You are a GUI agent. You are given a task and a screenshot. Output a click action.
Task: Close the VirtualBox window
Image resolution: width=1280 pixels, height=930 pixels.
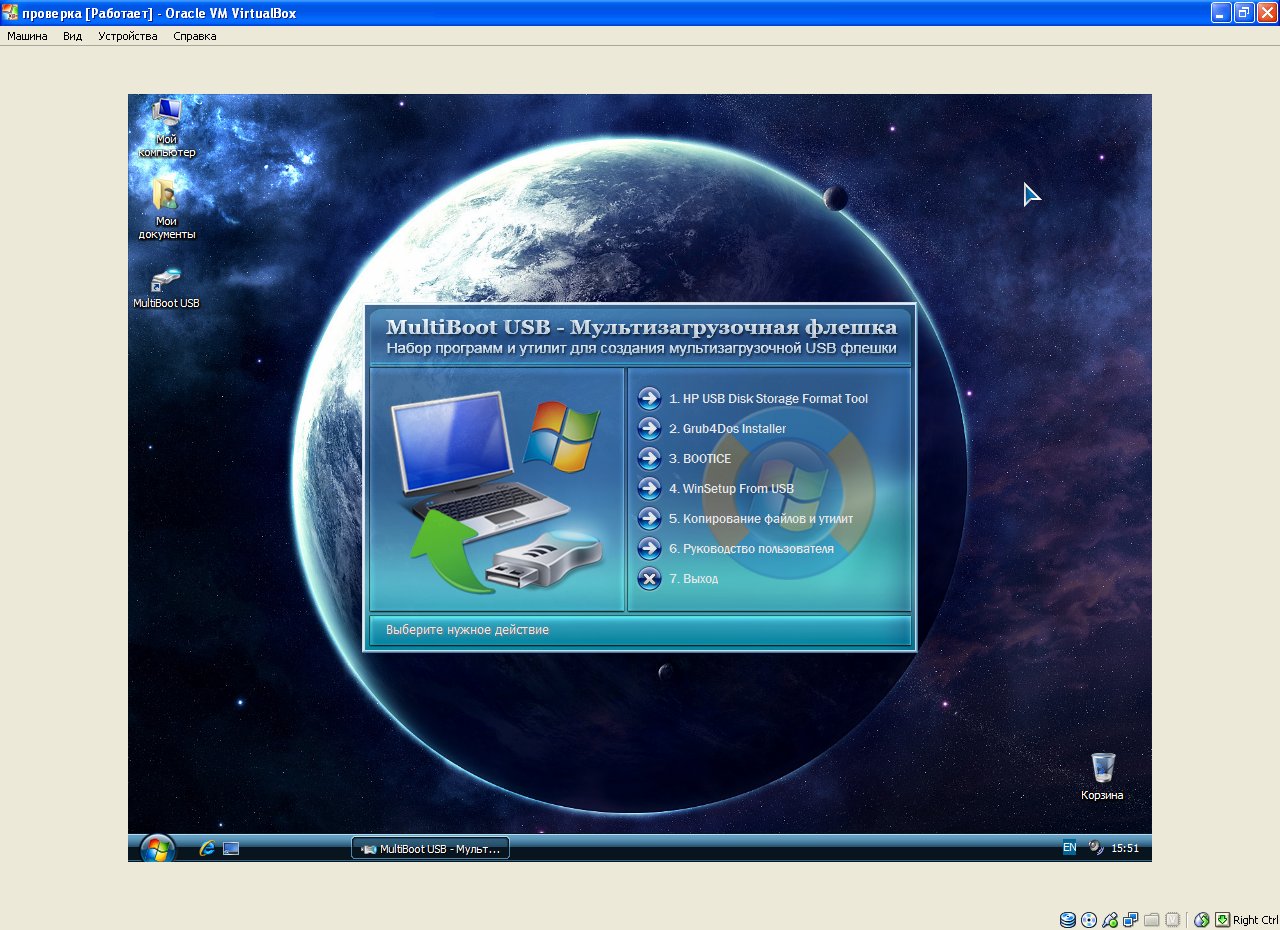[1267, 12]
